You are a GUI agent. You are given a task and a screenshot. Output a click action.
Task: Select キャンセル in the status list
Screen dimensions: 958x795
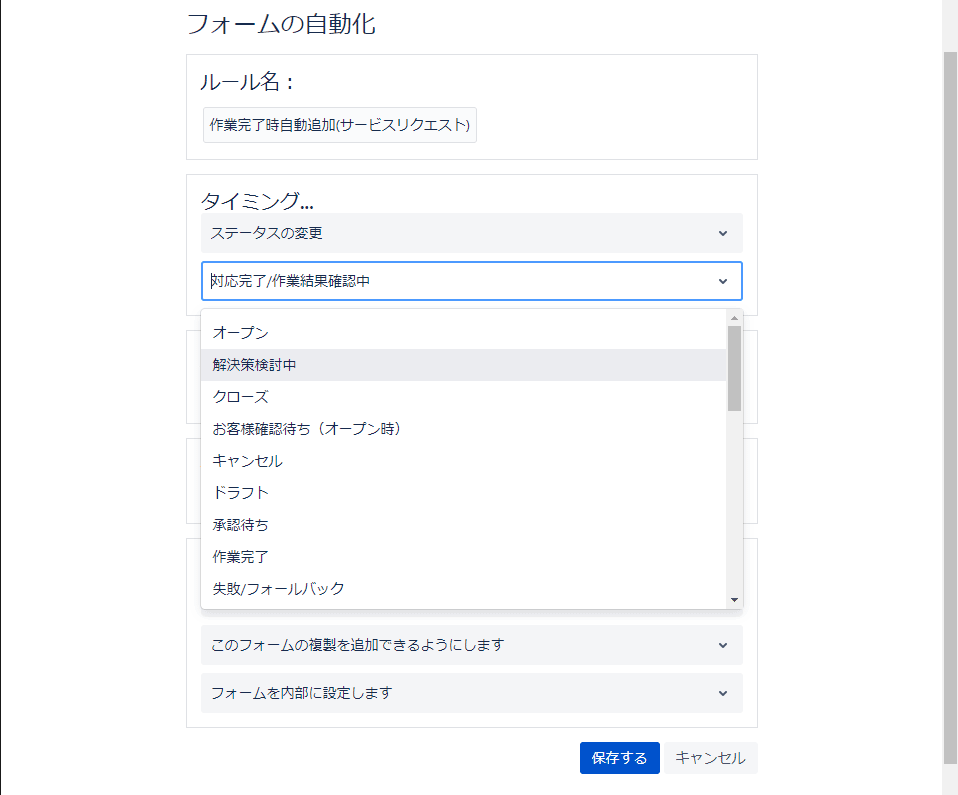[x=463, y=461]
